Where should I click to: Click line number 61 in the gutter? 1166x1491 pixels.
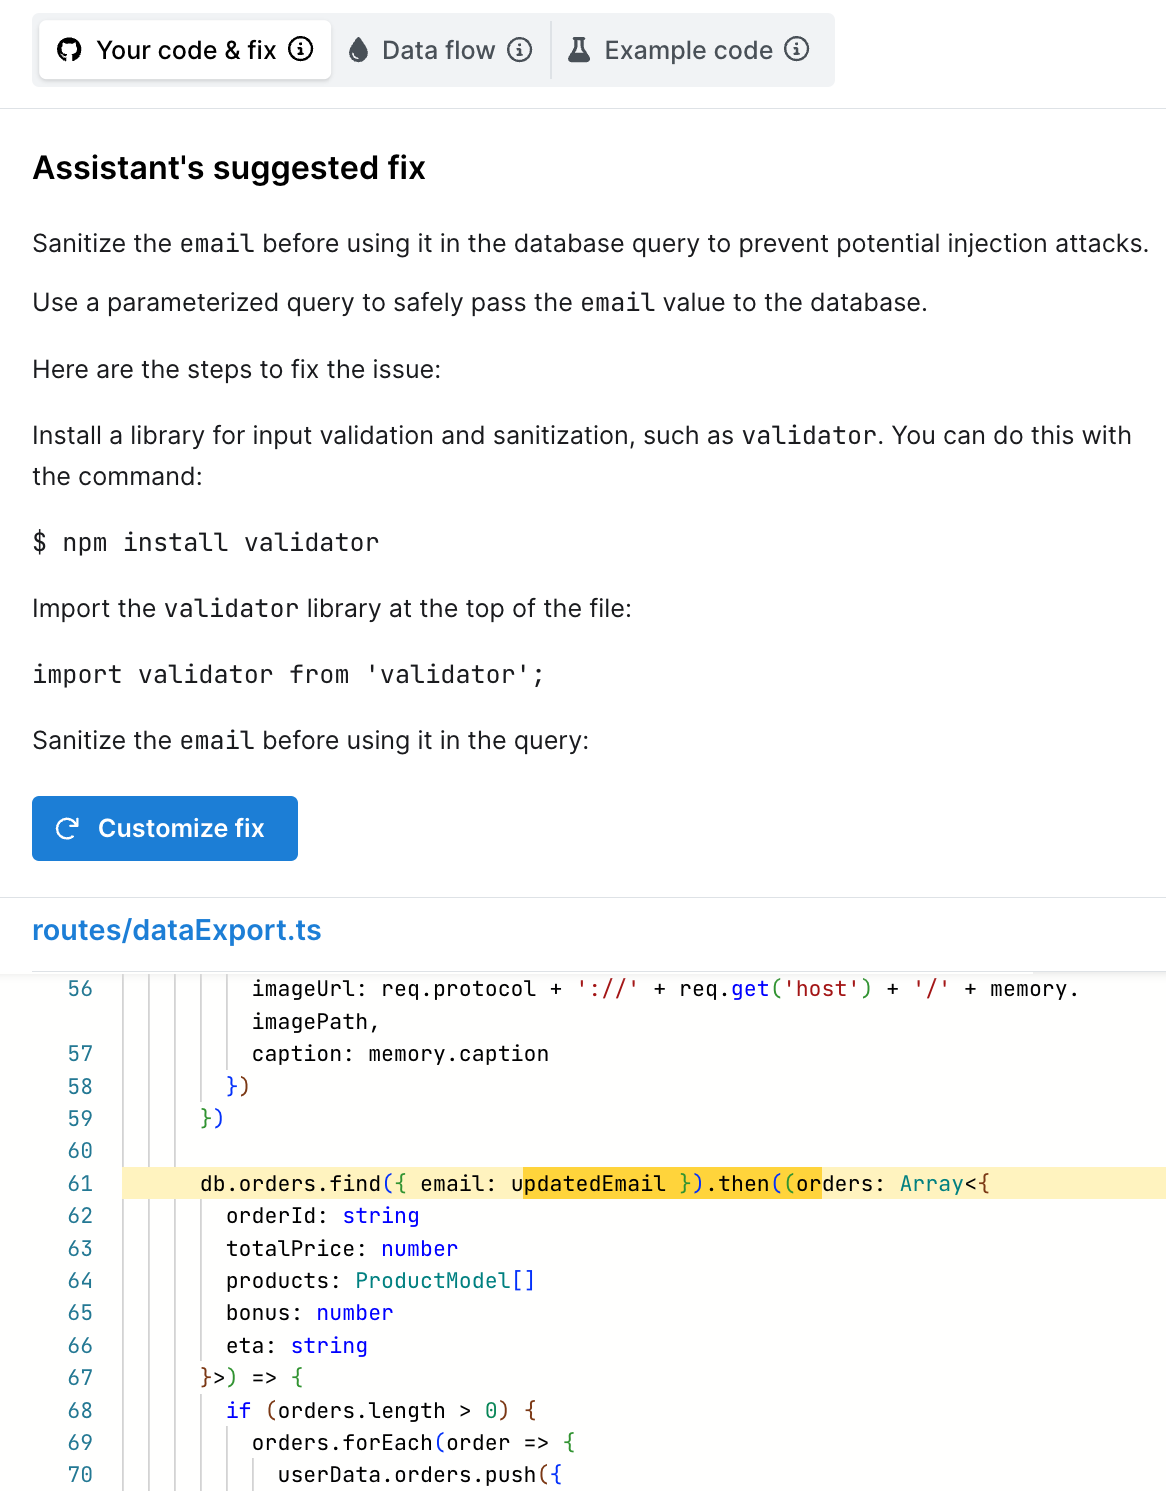(x=80, y=1184)
